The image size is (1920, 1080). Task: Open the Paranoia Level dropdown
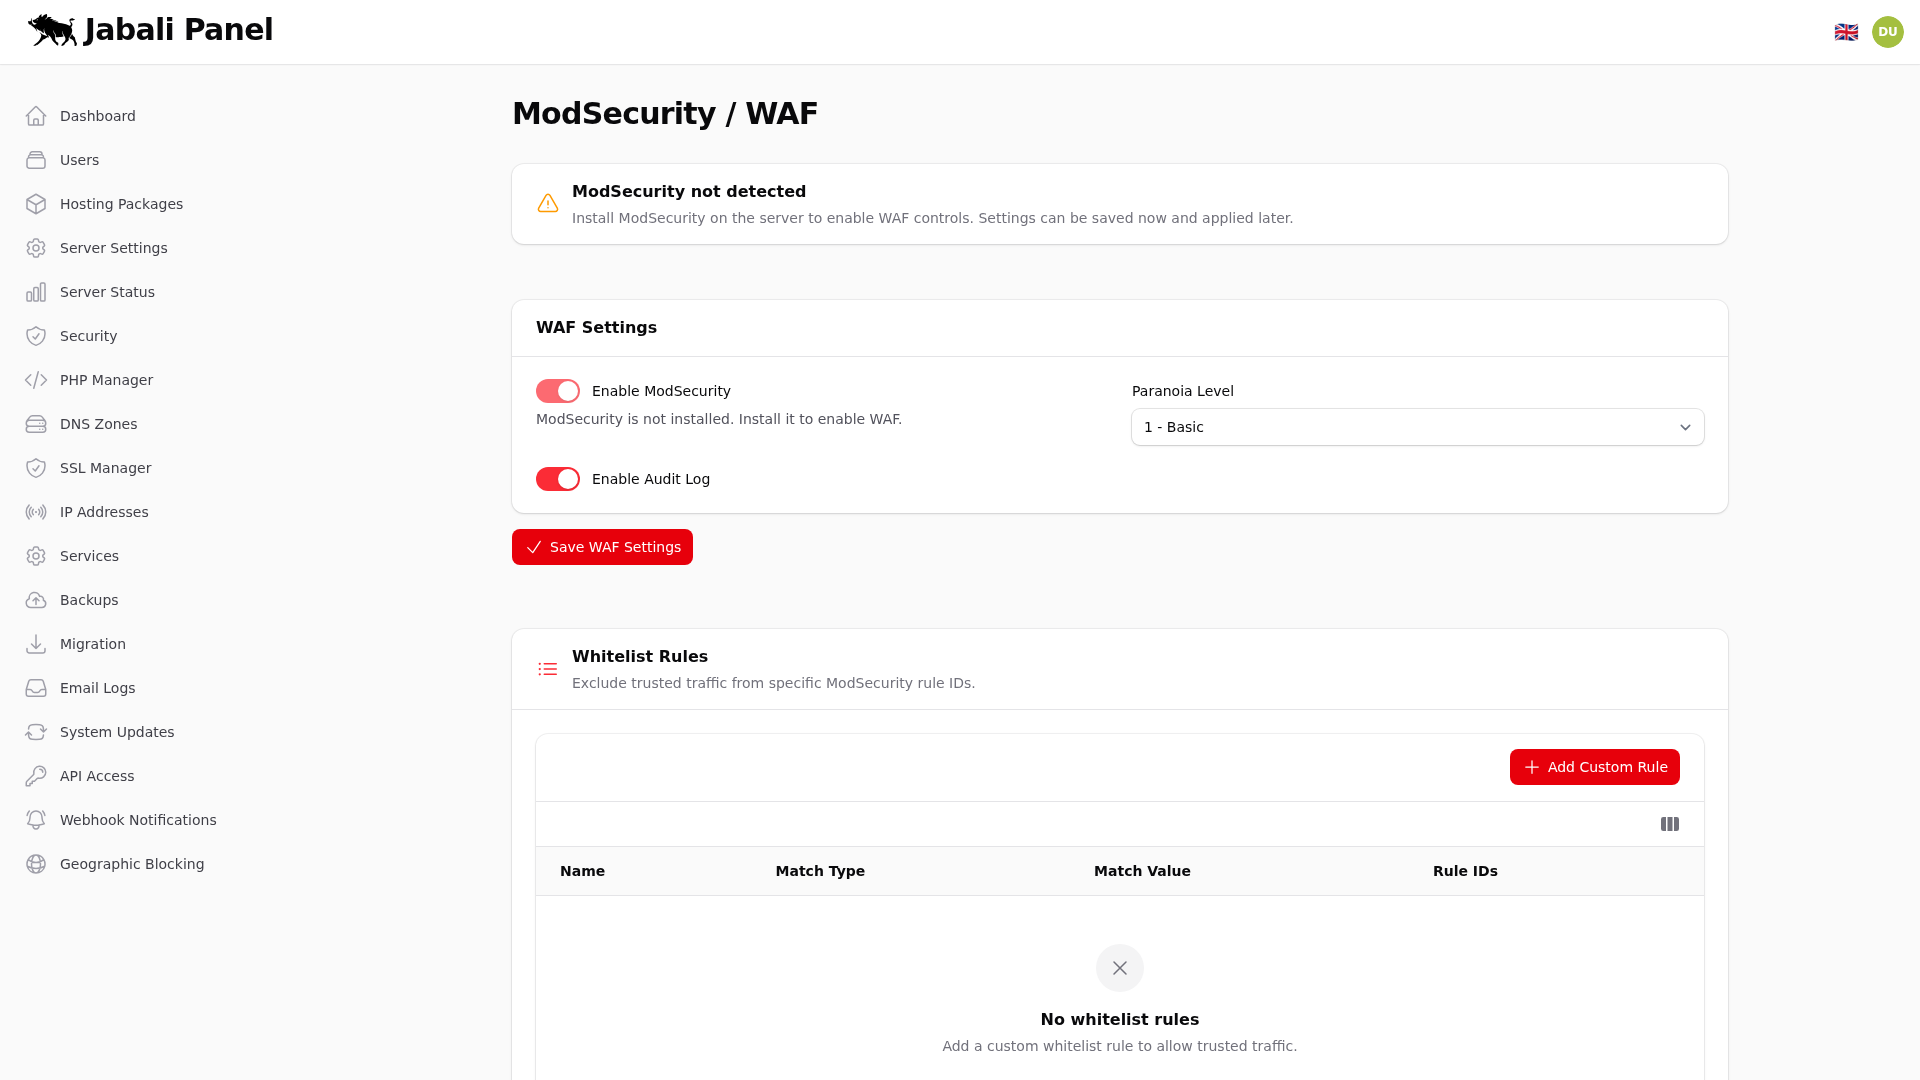click(x=1417, y=427)
